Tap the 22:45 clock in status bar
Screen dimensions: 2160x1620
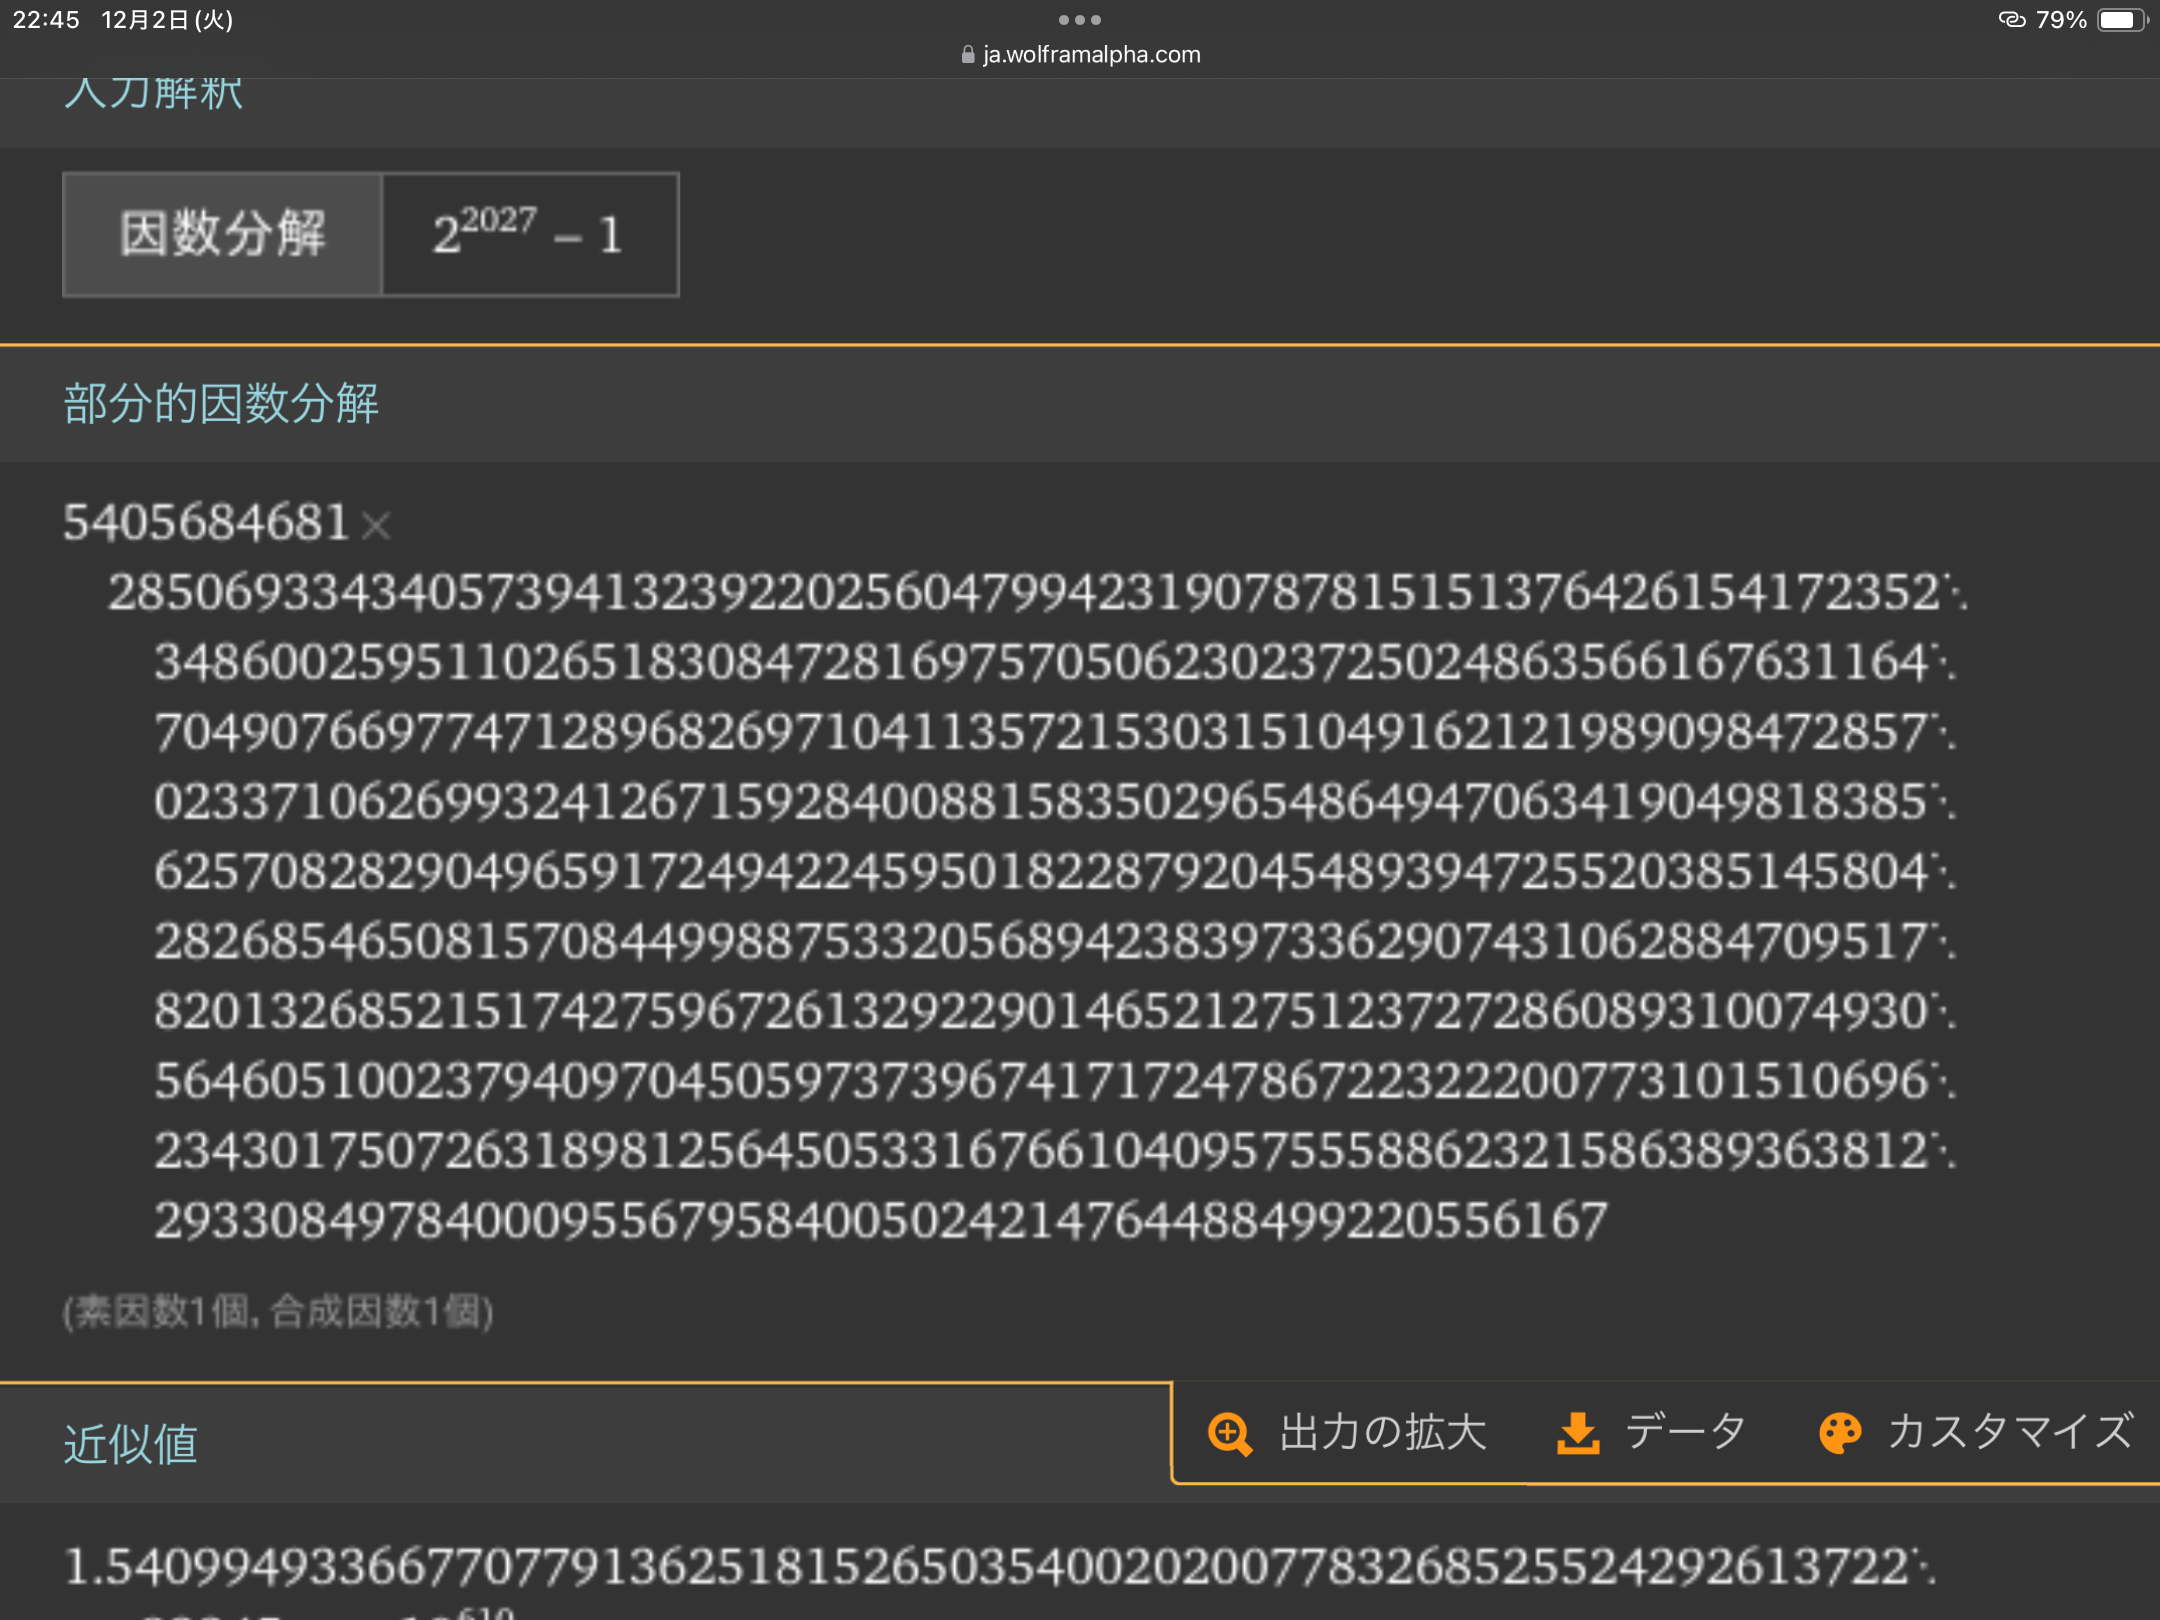click(x=46, y=20)
